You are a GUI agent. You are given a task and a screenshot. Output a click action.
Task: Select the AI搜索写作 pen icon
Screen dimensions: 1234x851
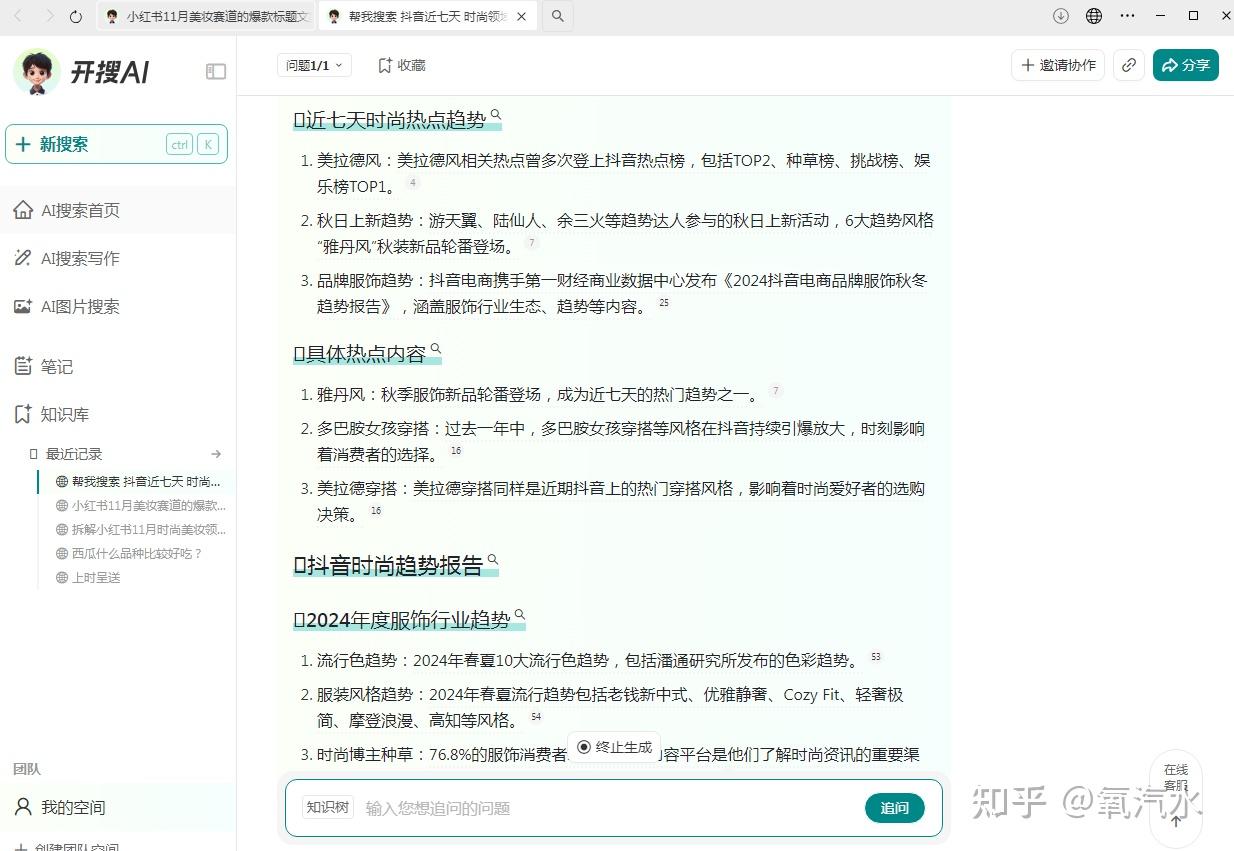[22, 258]
